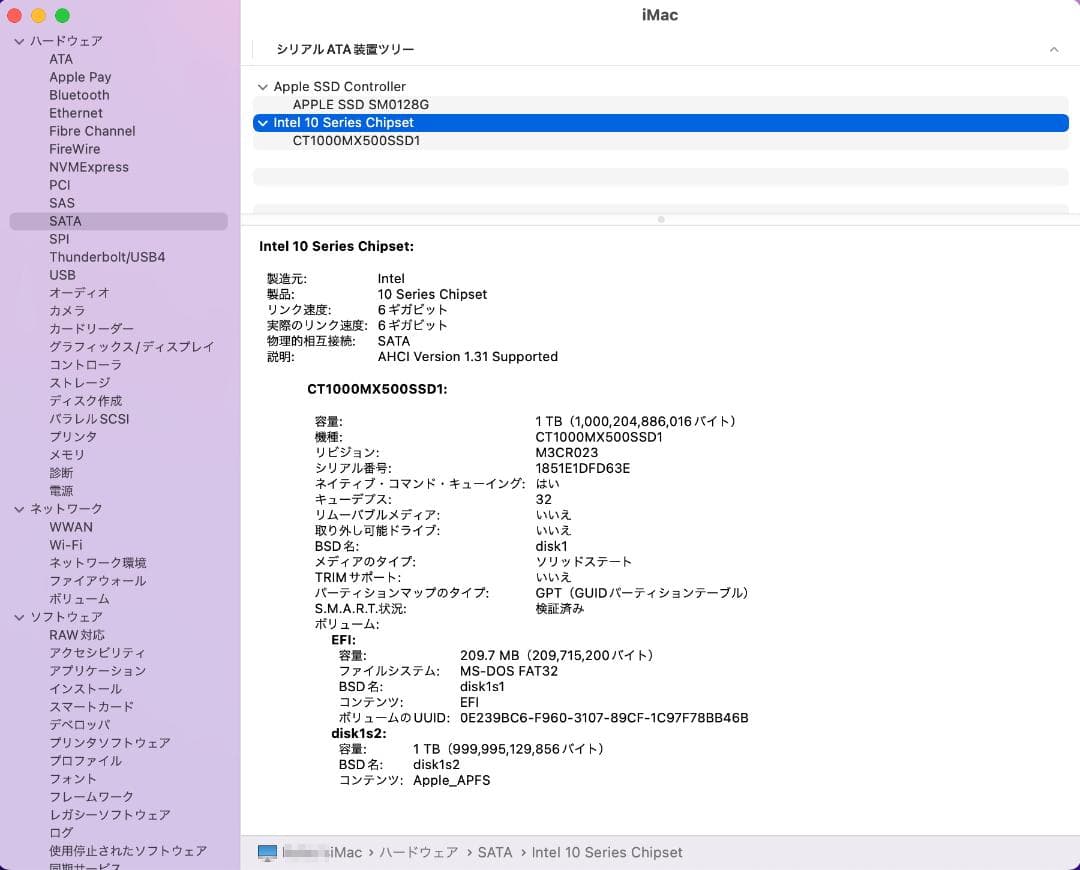Click Intel 10 Series Chipset in path bar
Screen dimensions: 1080x870
608,853
